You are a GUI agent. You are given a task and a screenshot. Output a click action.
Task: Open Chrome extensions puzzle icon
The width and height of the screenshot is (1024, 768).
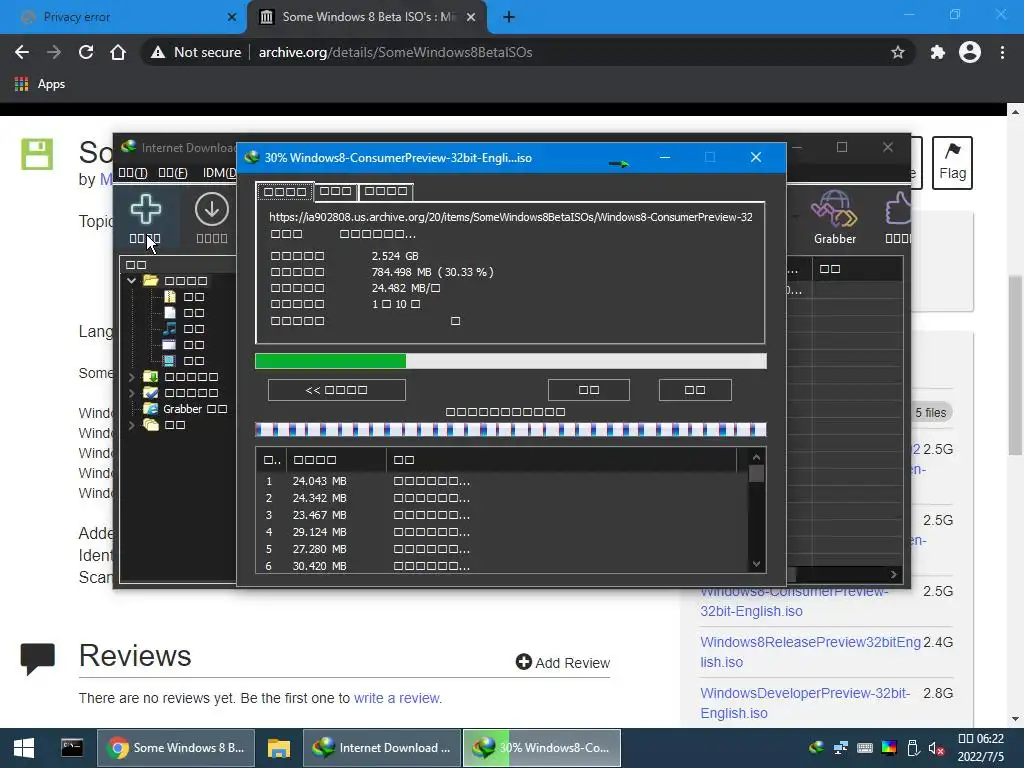(938, 52)
